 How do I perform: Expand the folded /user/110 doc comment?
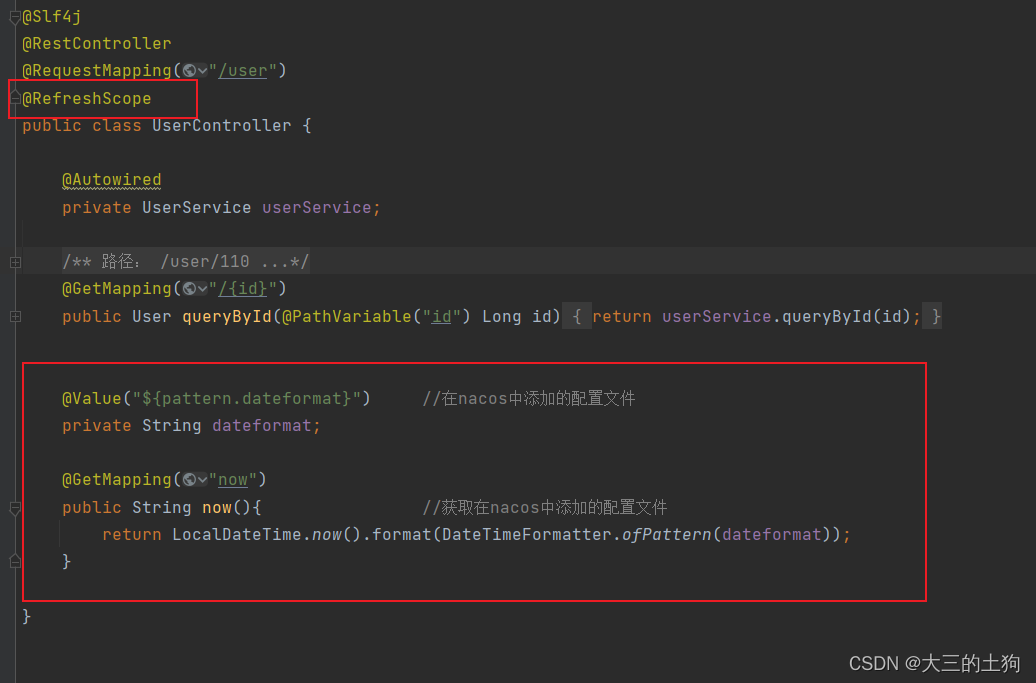click(15, 262)
